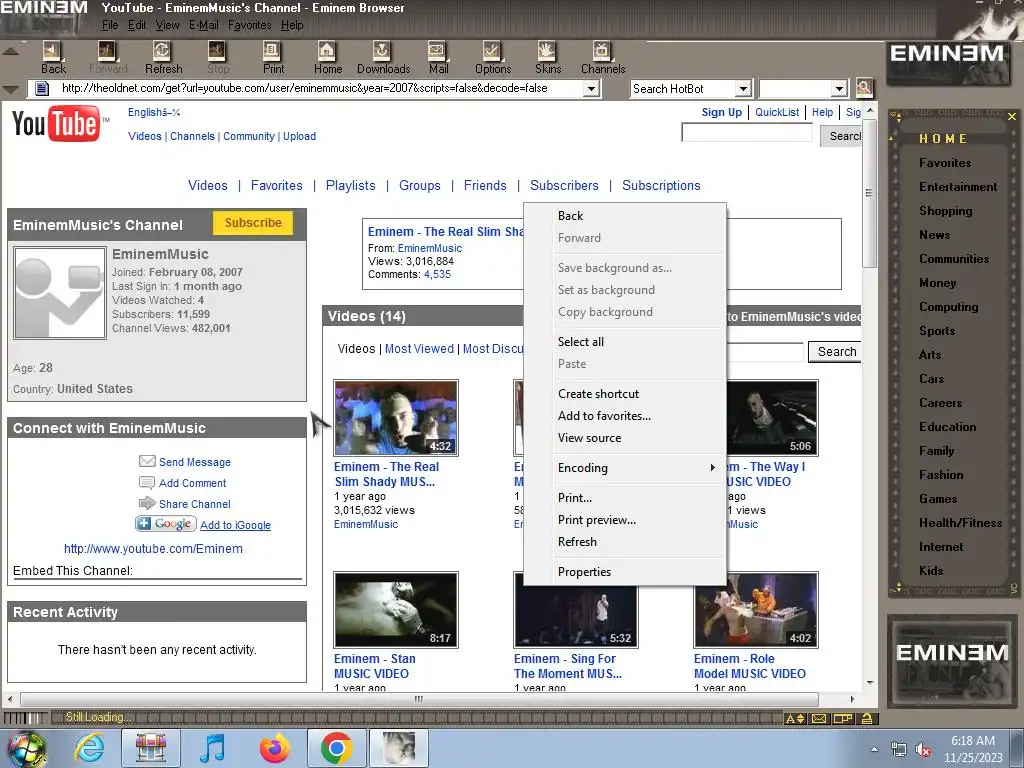This screenshot has width=1024, height=768.
Task: Click the Share Channel arrow icon
Action: 147,504
